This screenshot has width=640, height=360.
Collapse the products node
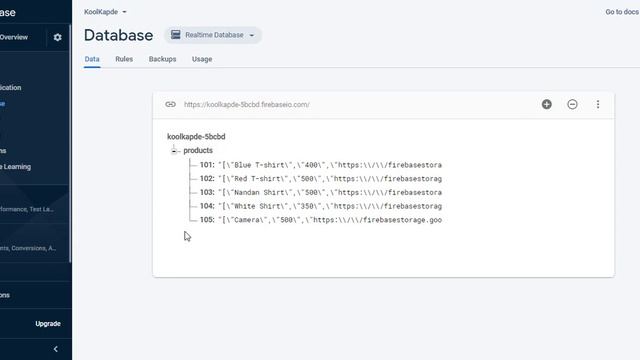click(174, 151)
